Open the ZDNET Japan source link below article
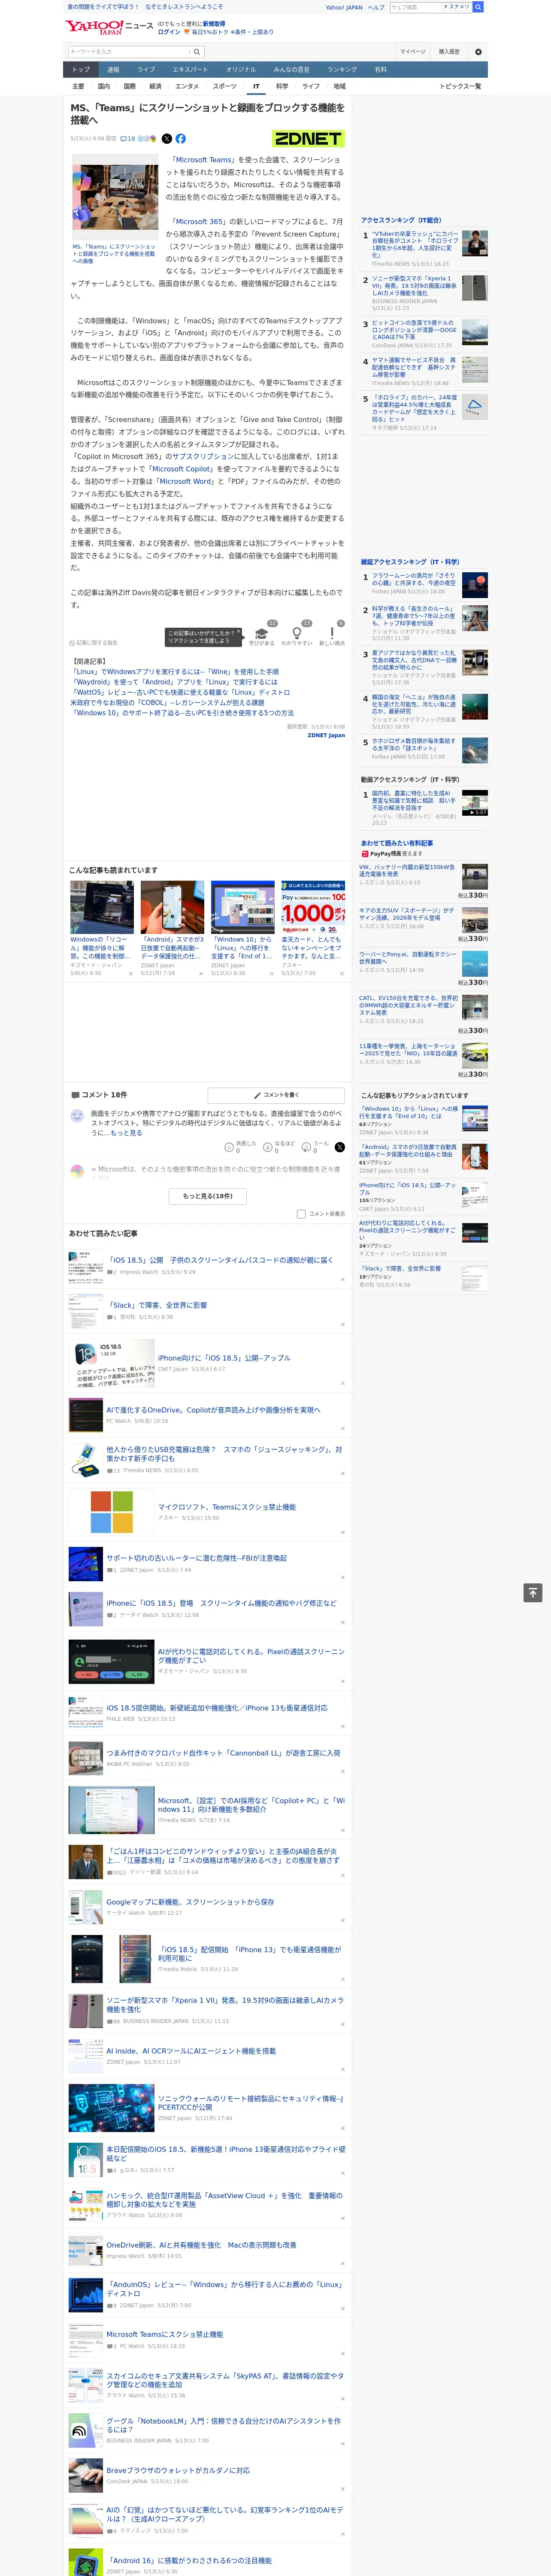The height and width of the screenshot is (2576, 551). click(326, 735)
